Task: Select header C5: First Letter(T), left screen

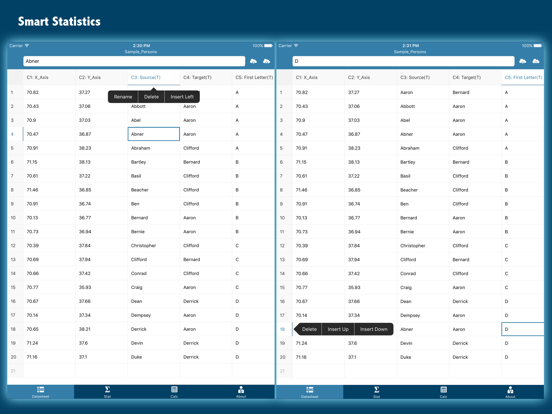Action: click(x=254, y=77)
